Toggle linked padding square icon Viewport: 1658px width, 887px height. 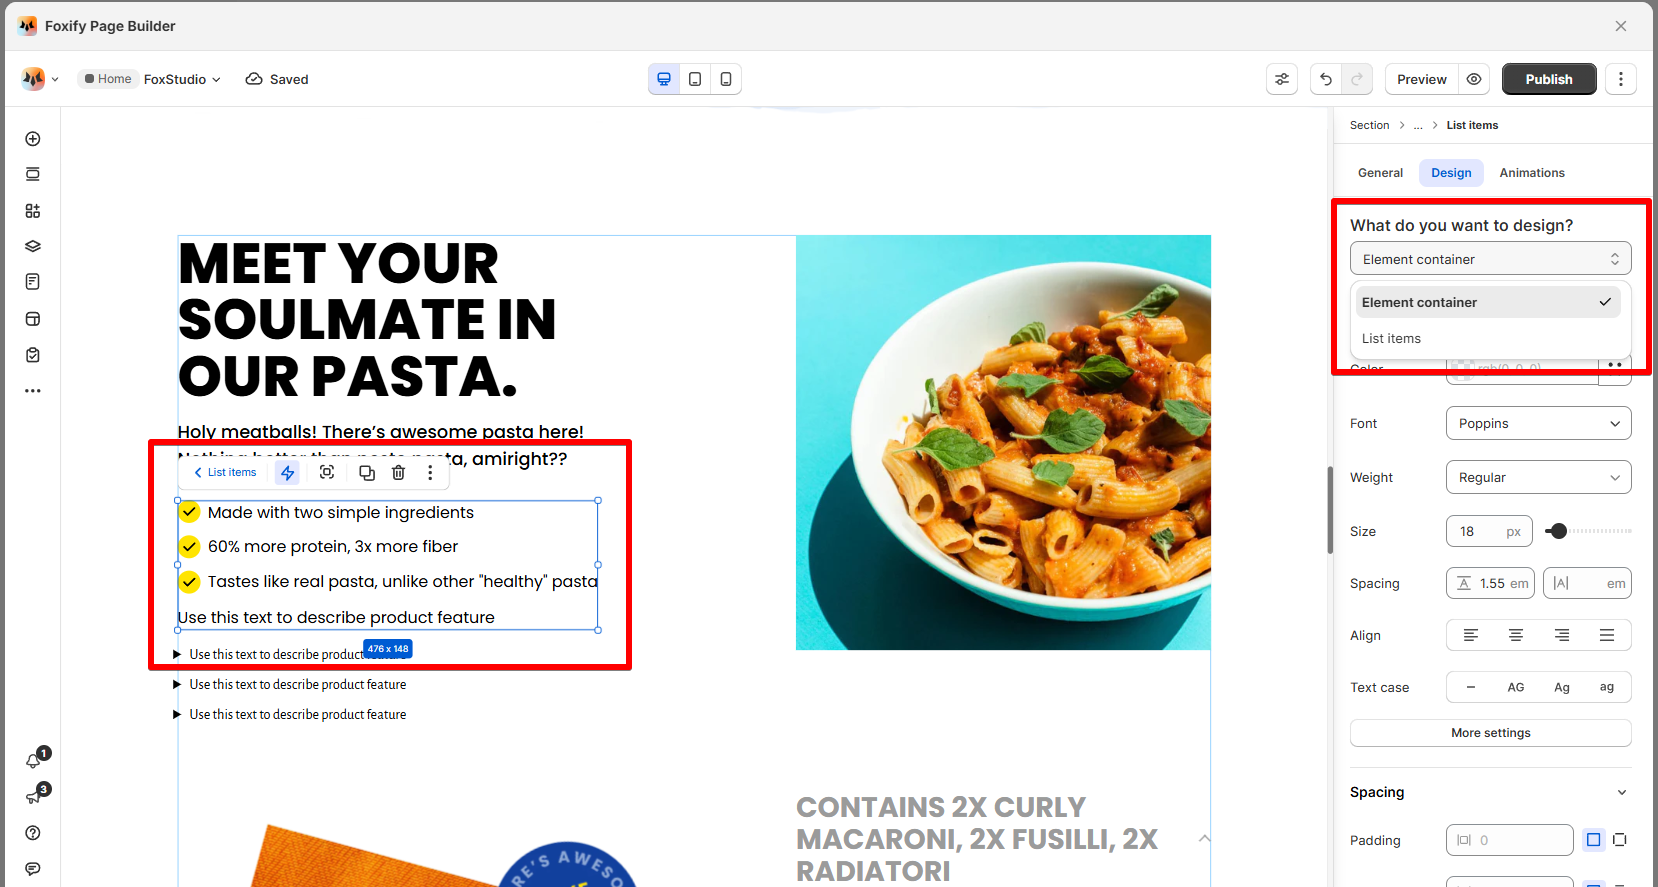pyautogui.click(x=1594, y=840)
